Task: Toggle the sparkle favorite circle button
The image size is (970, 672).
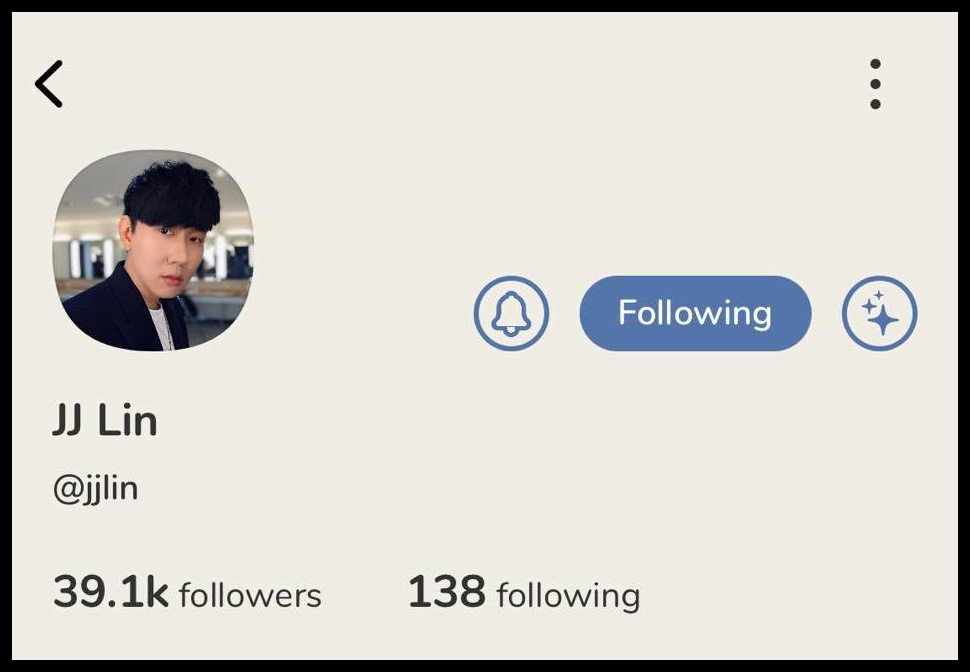Action: point(879,313)
